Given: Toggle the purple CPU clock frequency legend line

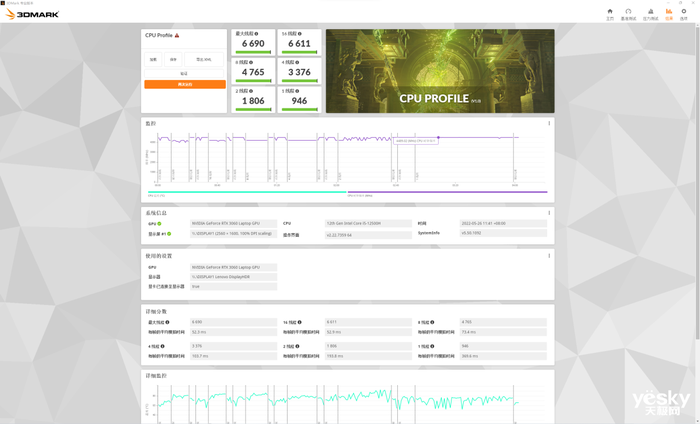Looking at the screenshot, I should coord(447,192).
